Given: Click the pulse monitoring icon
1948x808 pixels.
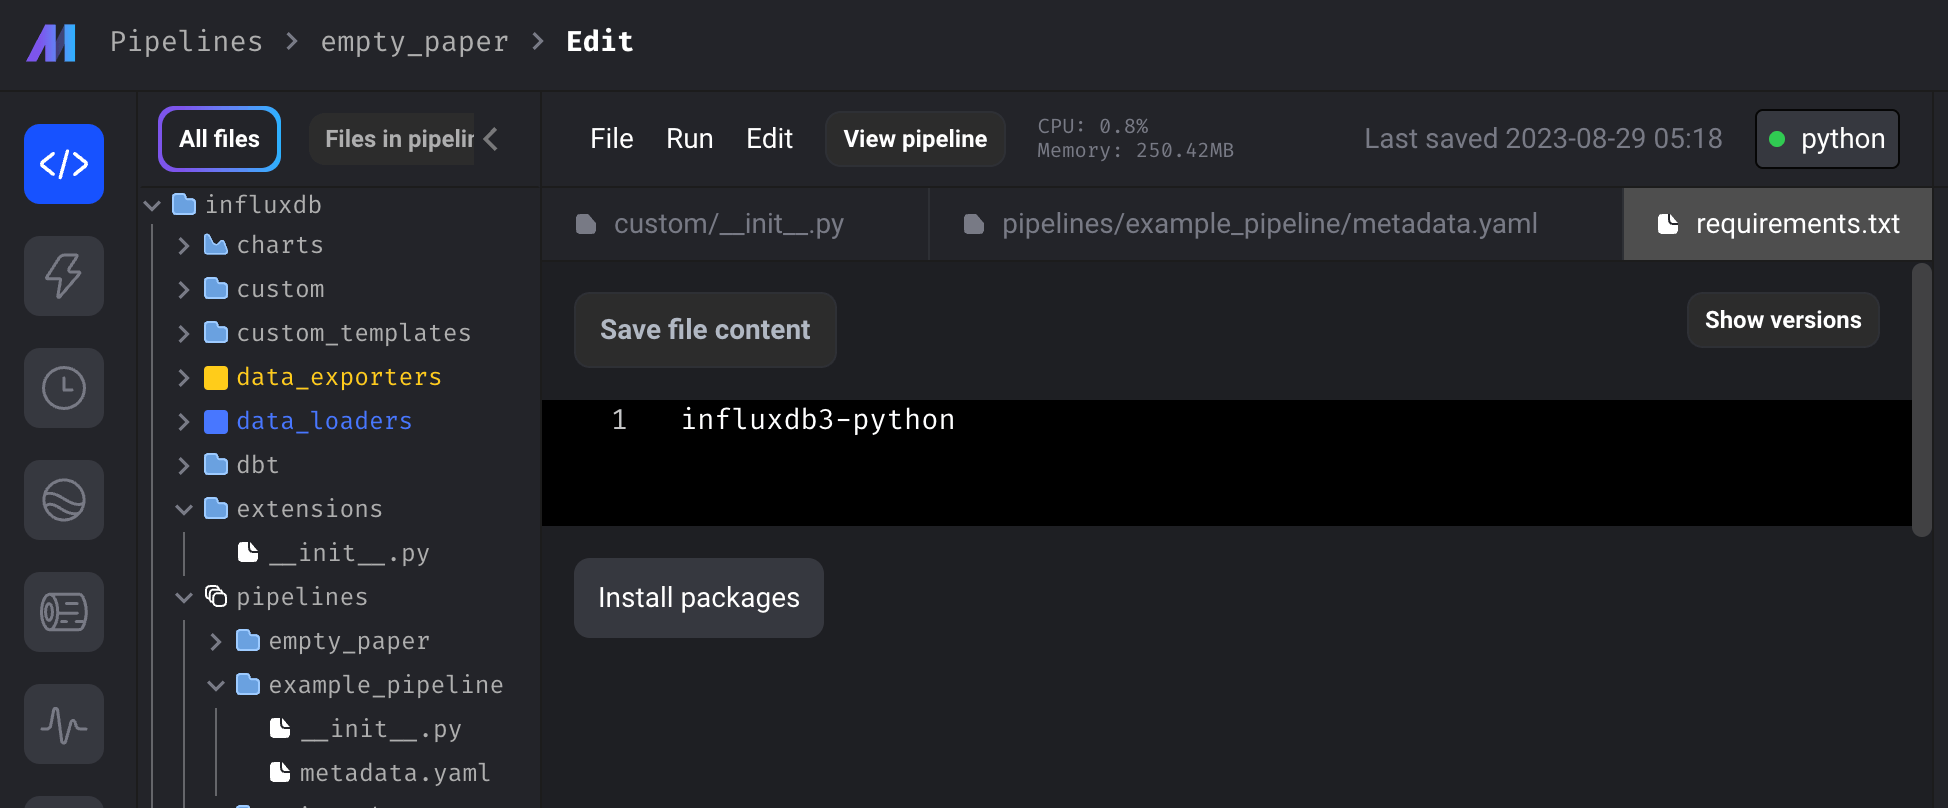Looking at the screenshot, I should (64, 724).
